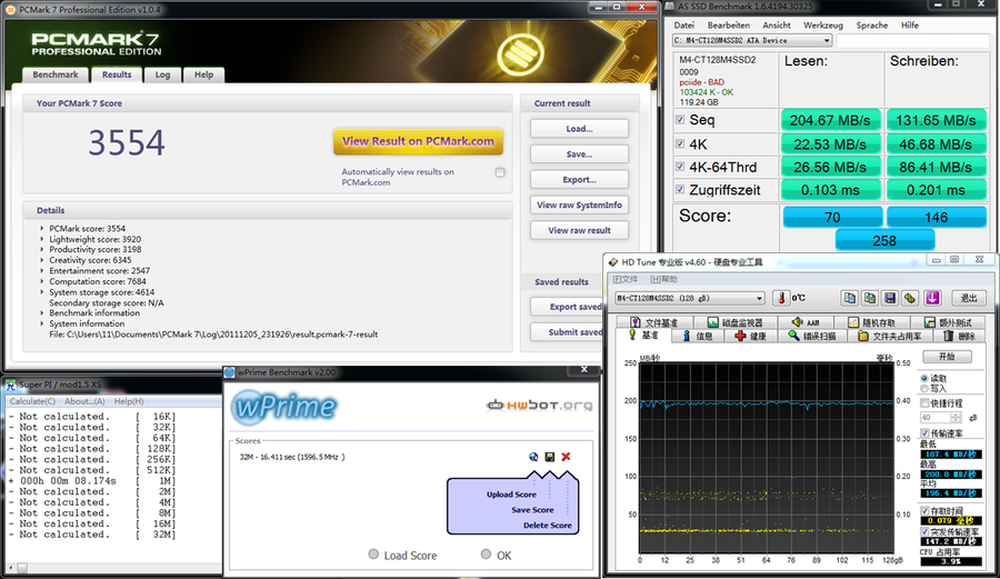Open AS SSD Werkzeug menu
Viewport: 1000px width, 579px height.
click(823, 25)
